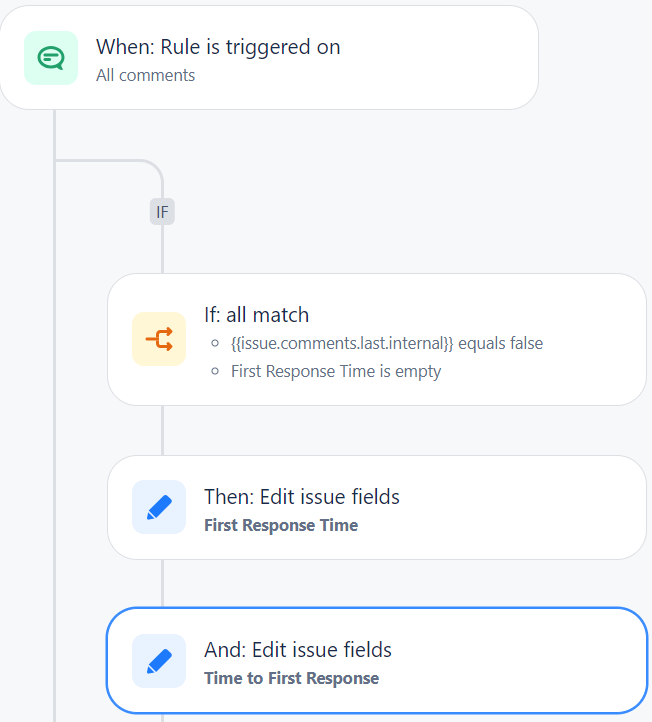The height and width of the screenshot is (722, 652).
Task: Open the When: Rule is triggered on title
Action: 218,47
